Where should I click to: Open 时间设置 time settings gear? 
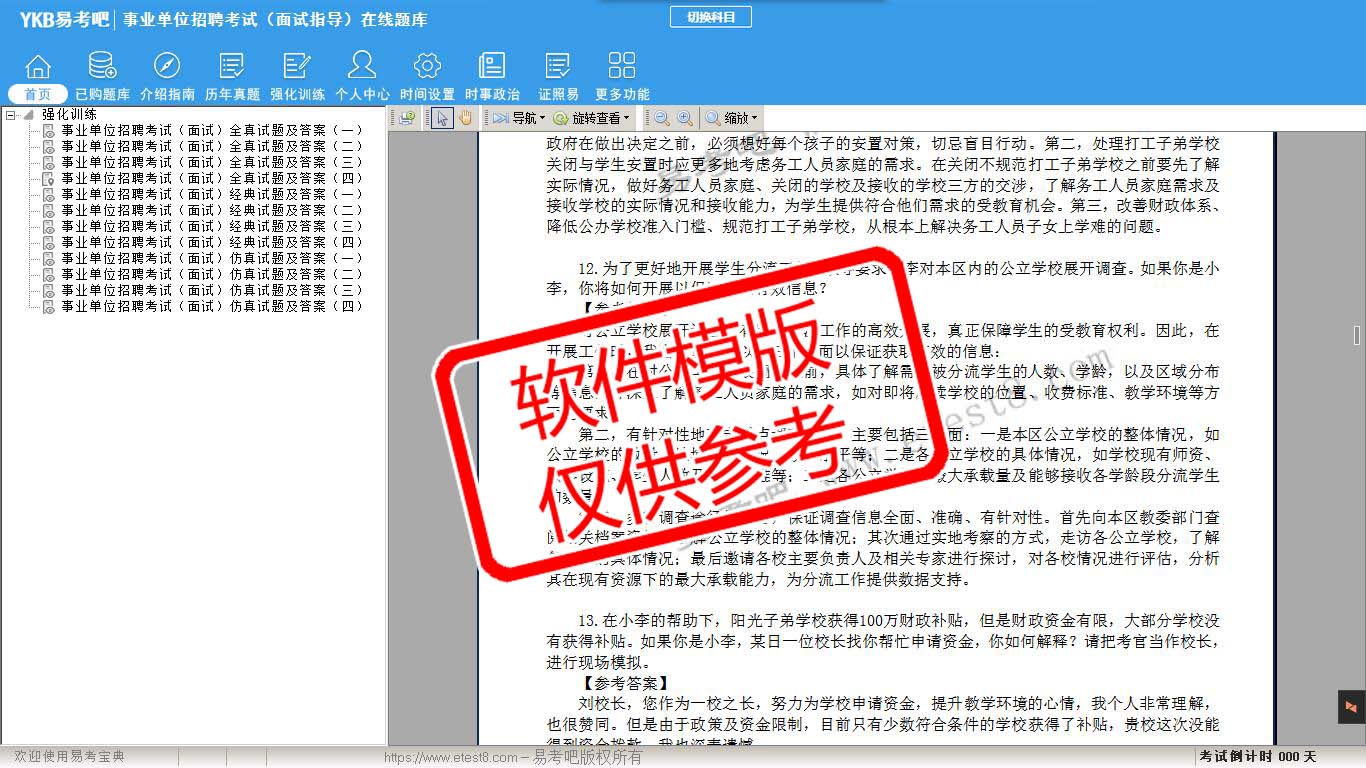pos(427,76)
